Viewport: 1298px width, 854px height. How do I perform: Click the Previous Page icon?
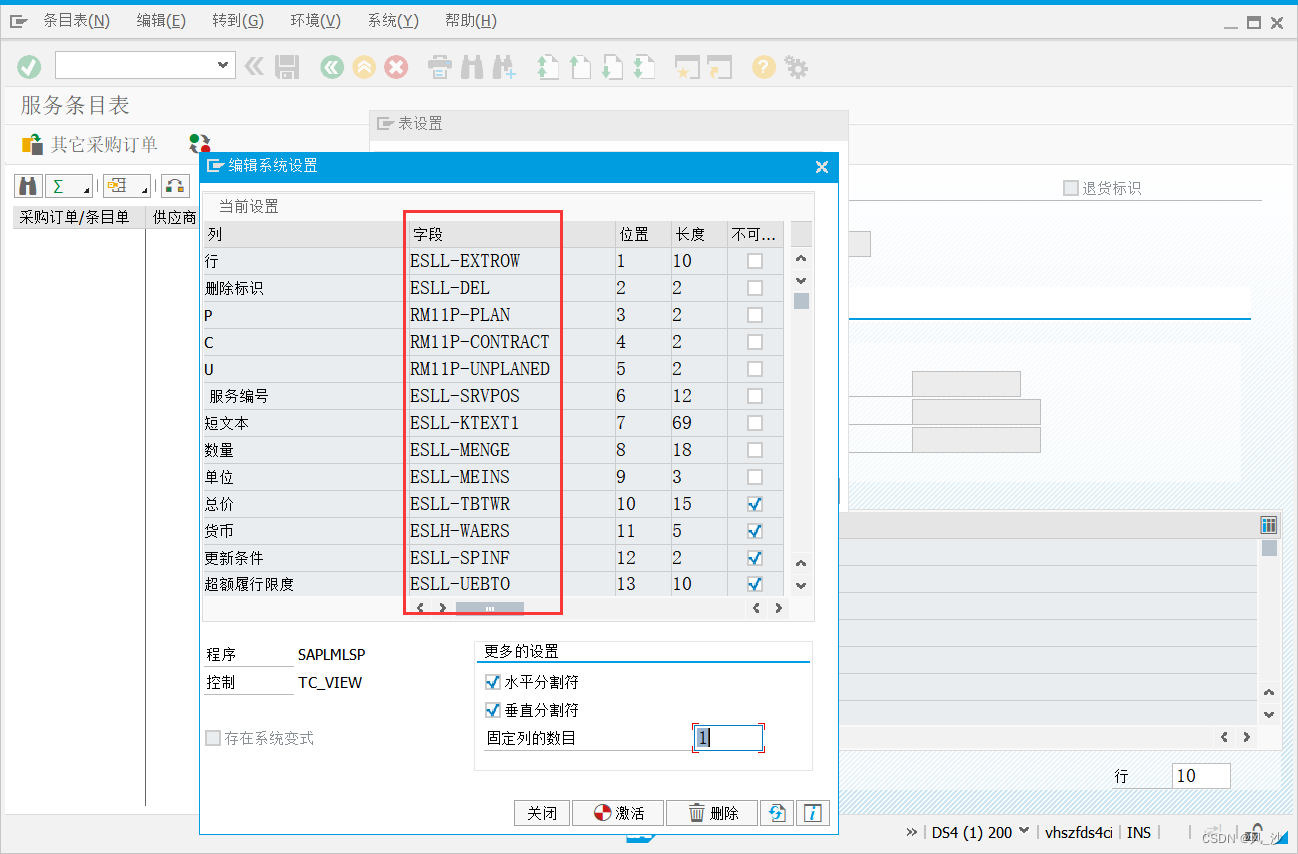click(580, 67)
